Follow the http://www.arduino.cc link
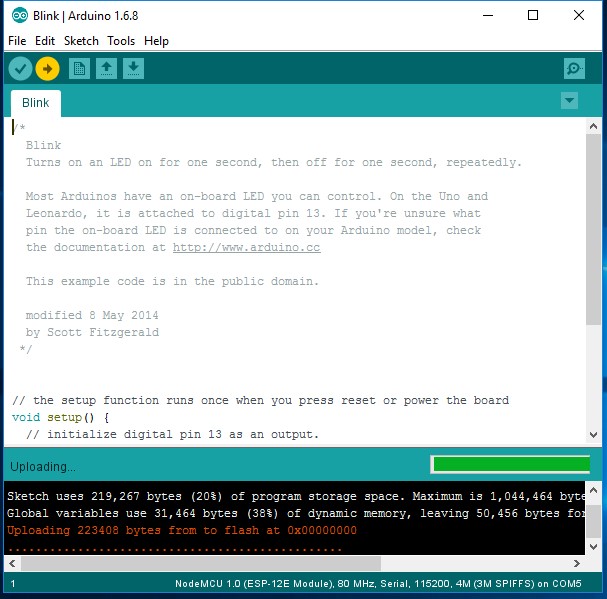Viewport: 607px width, 599px height. pyautogui.click(x=247, y=247)
